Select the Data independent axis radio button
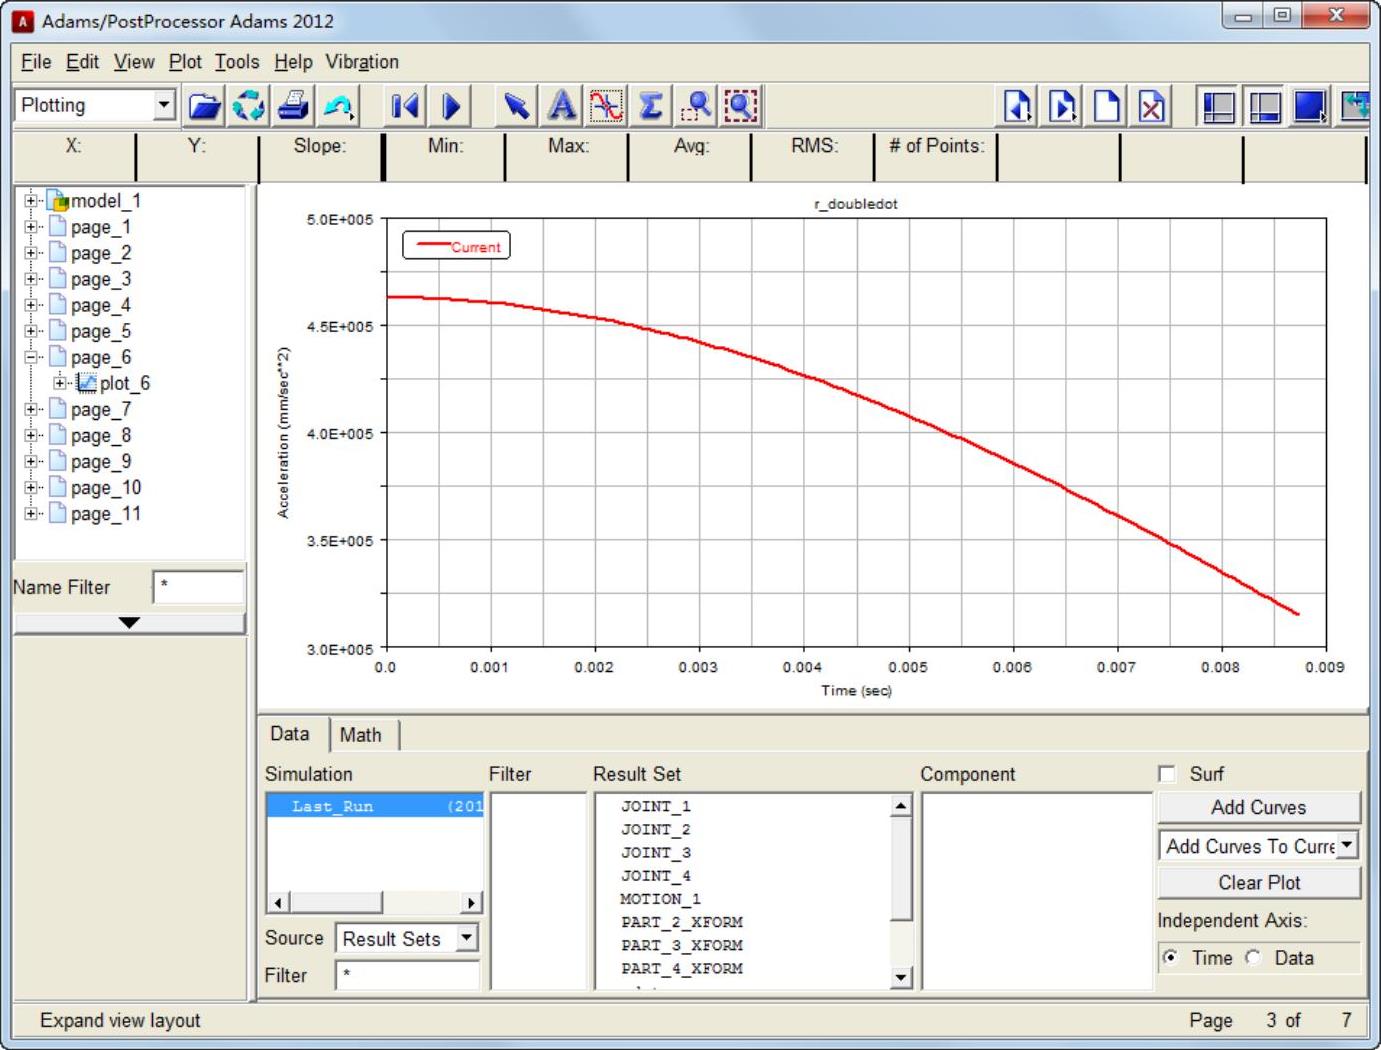The height and width of the screenshot is (1050, 1381). click(1254, 958)
